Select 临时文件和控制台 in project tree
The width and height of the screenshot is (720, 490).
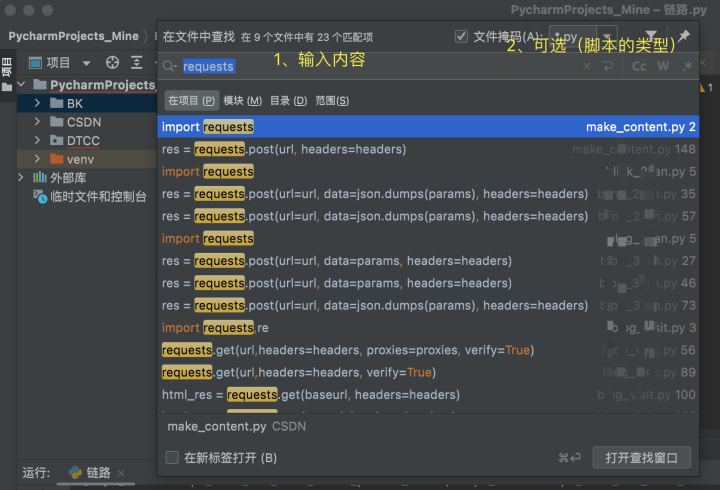tap(90, 197)
